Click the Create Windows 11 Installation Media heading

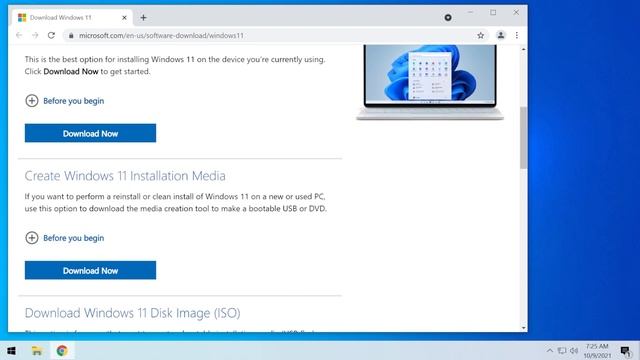[125, 176]
